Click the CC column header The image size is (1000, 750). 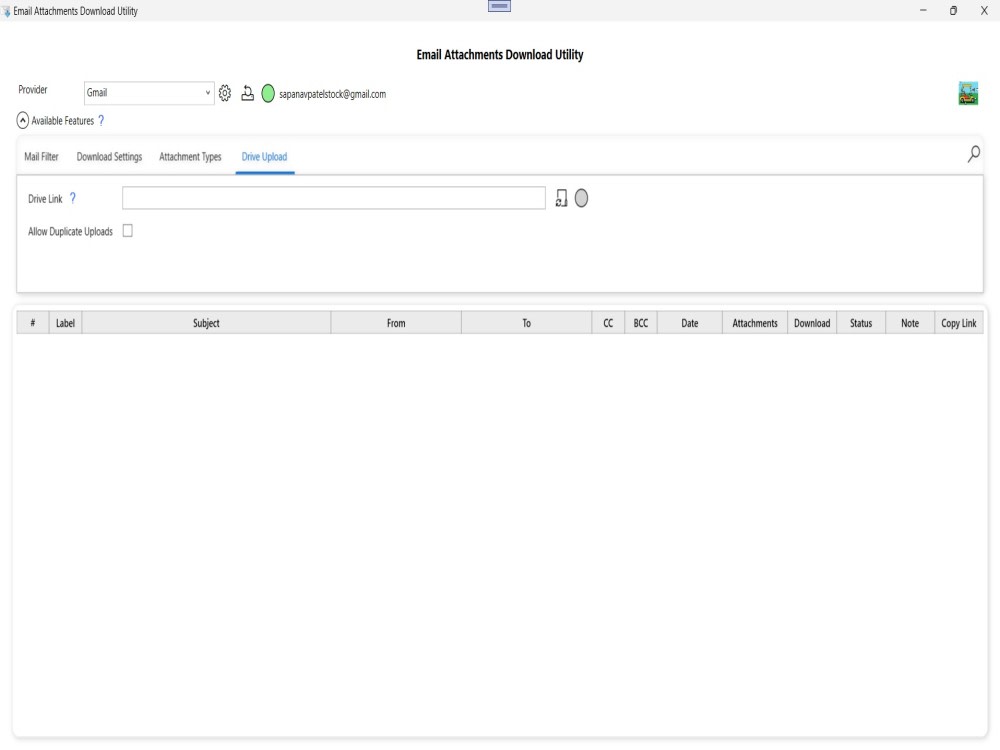pyautogui.click(x=608, y=323)
